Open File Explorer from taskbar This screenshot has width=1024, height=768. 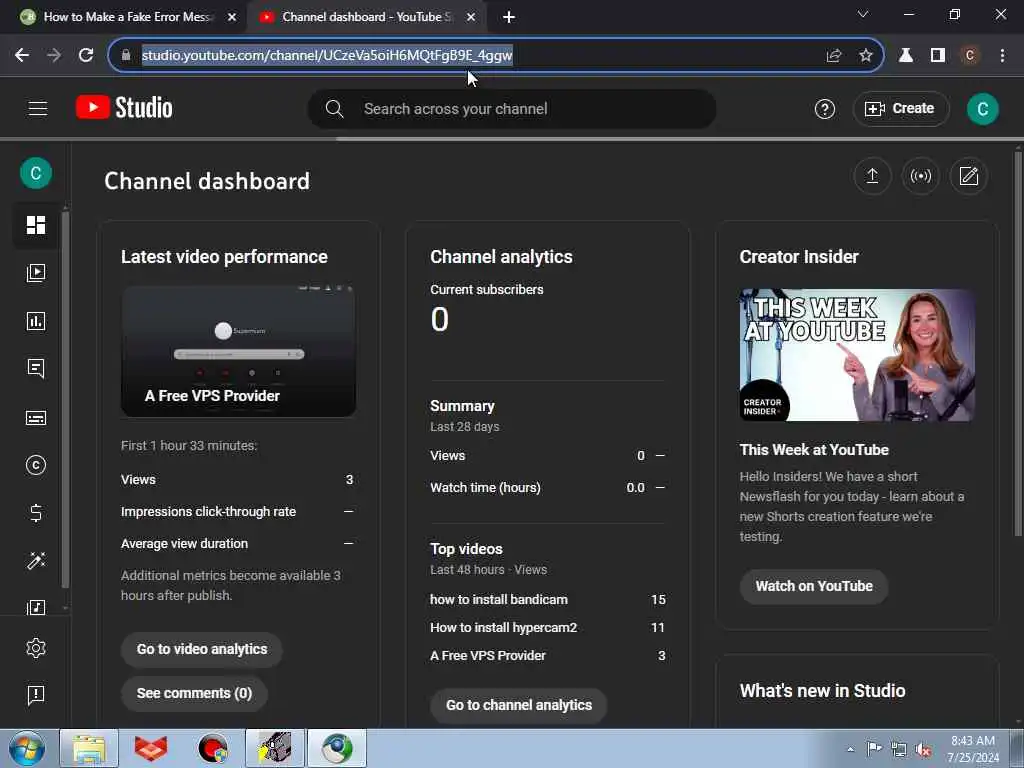[x=89, y=748]
